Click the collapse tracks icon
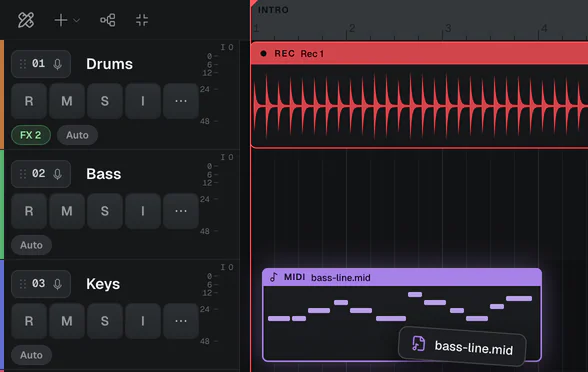The image size is (588, 372). [x=142, y=20]
